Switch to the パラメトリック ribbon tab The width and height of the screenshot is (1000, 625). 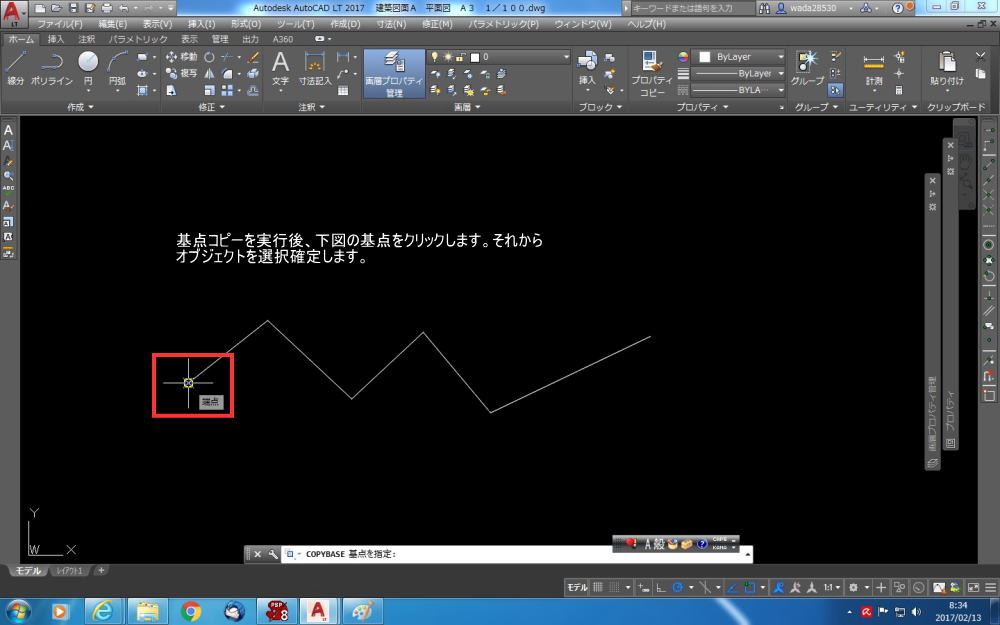(138, 39)
